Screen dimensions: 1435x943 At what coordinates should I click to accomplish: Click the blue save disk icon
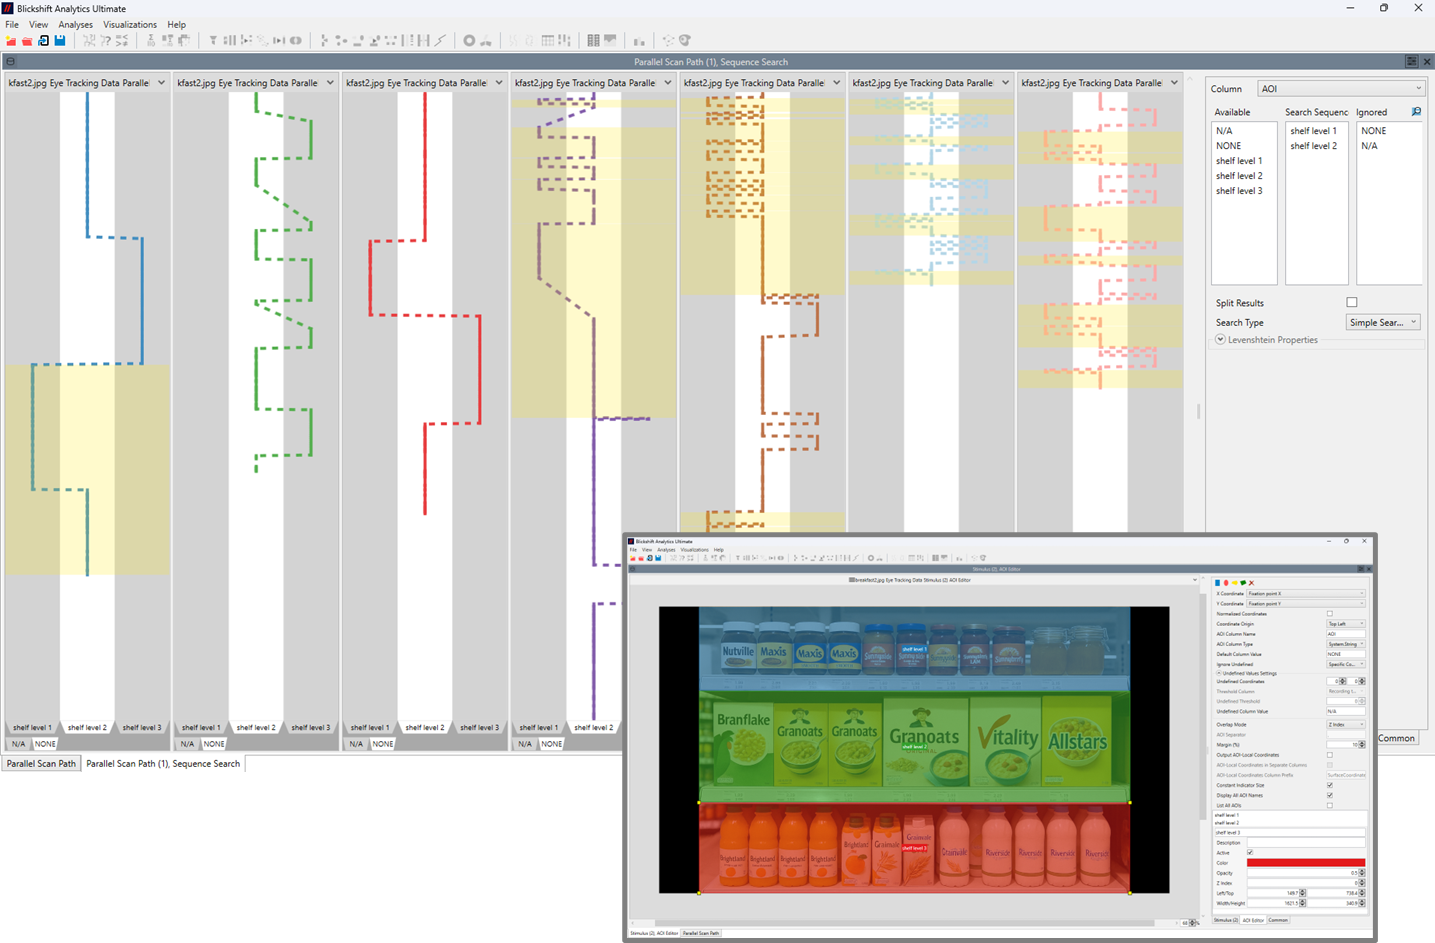click(60, 41)
